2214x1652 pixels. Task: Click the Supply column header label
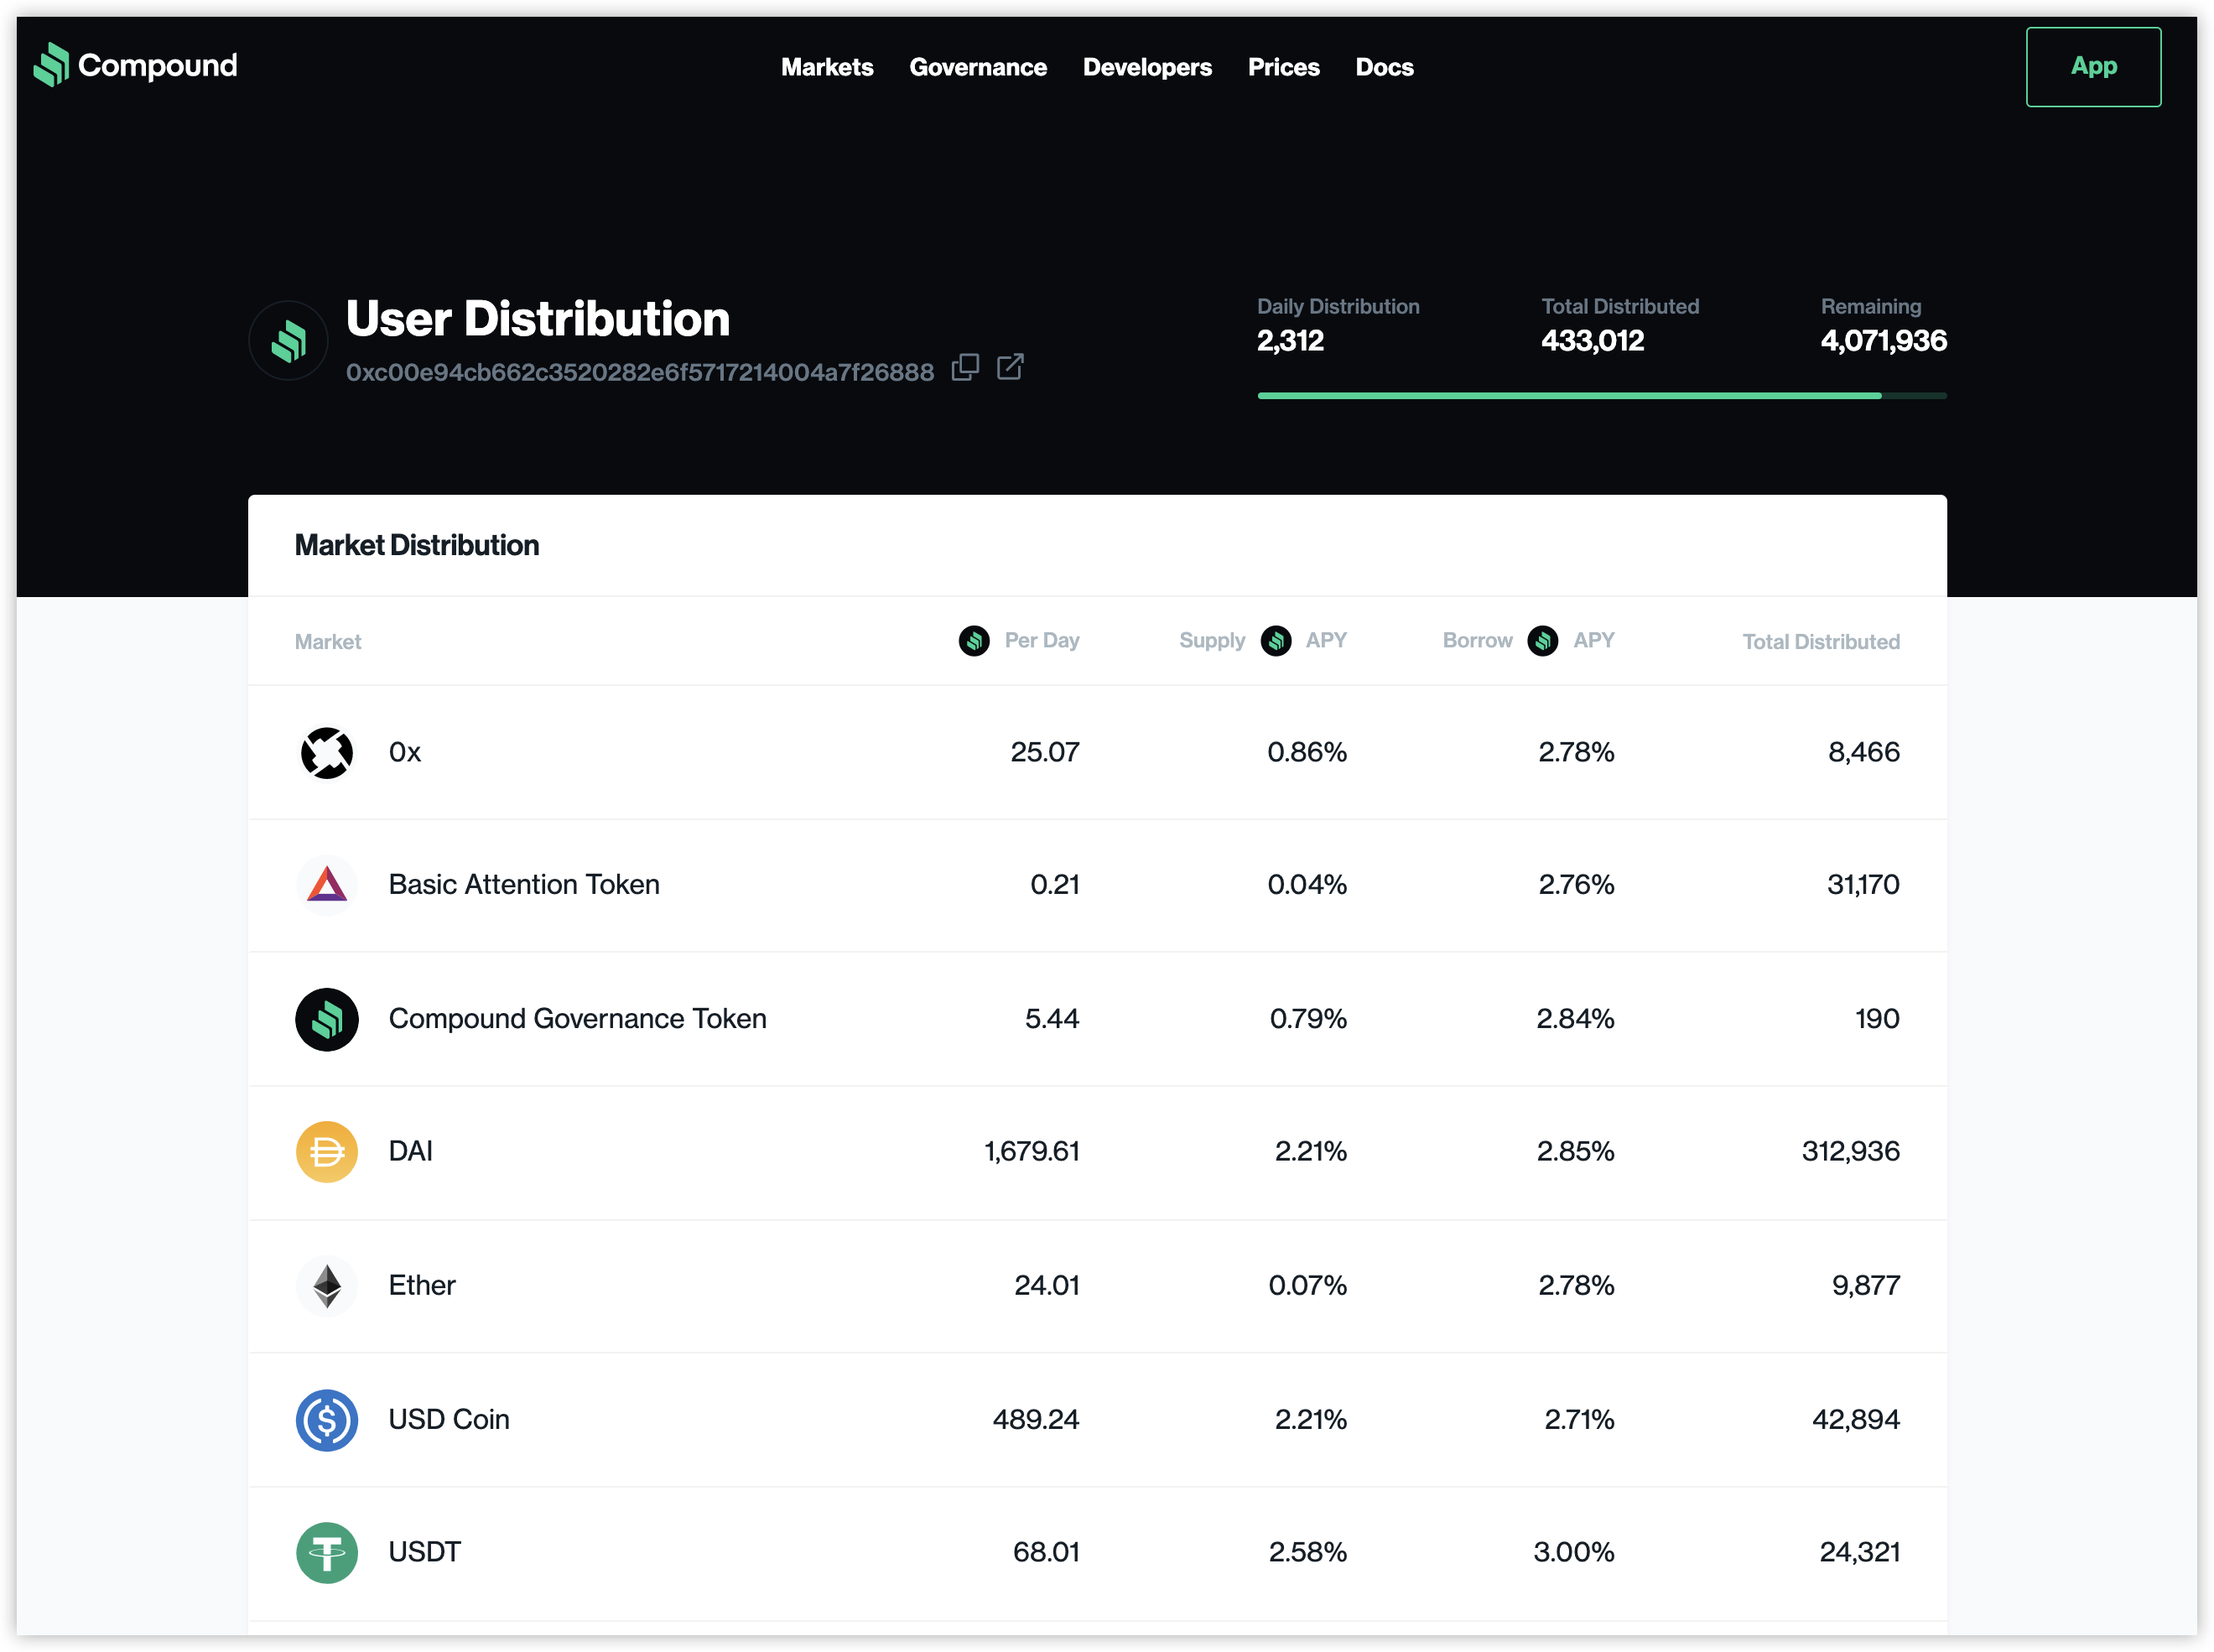click(x=1212, y=641)
